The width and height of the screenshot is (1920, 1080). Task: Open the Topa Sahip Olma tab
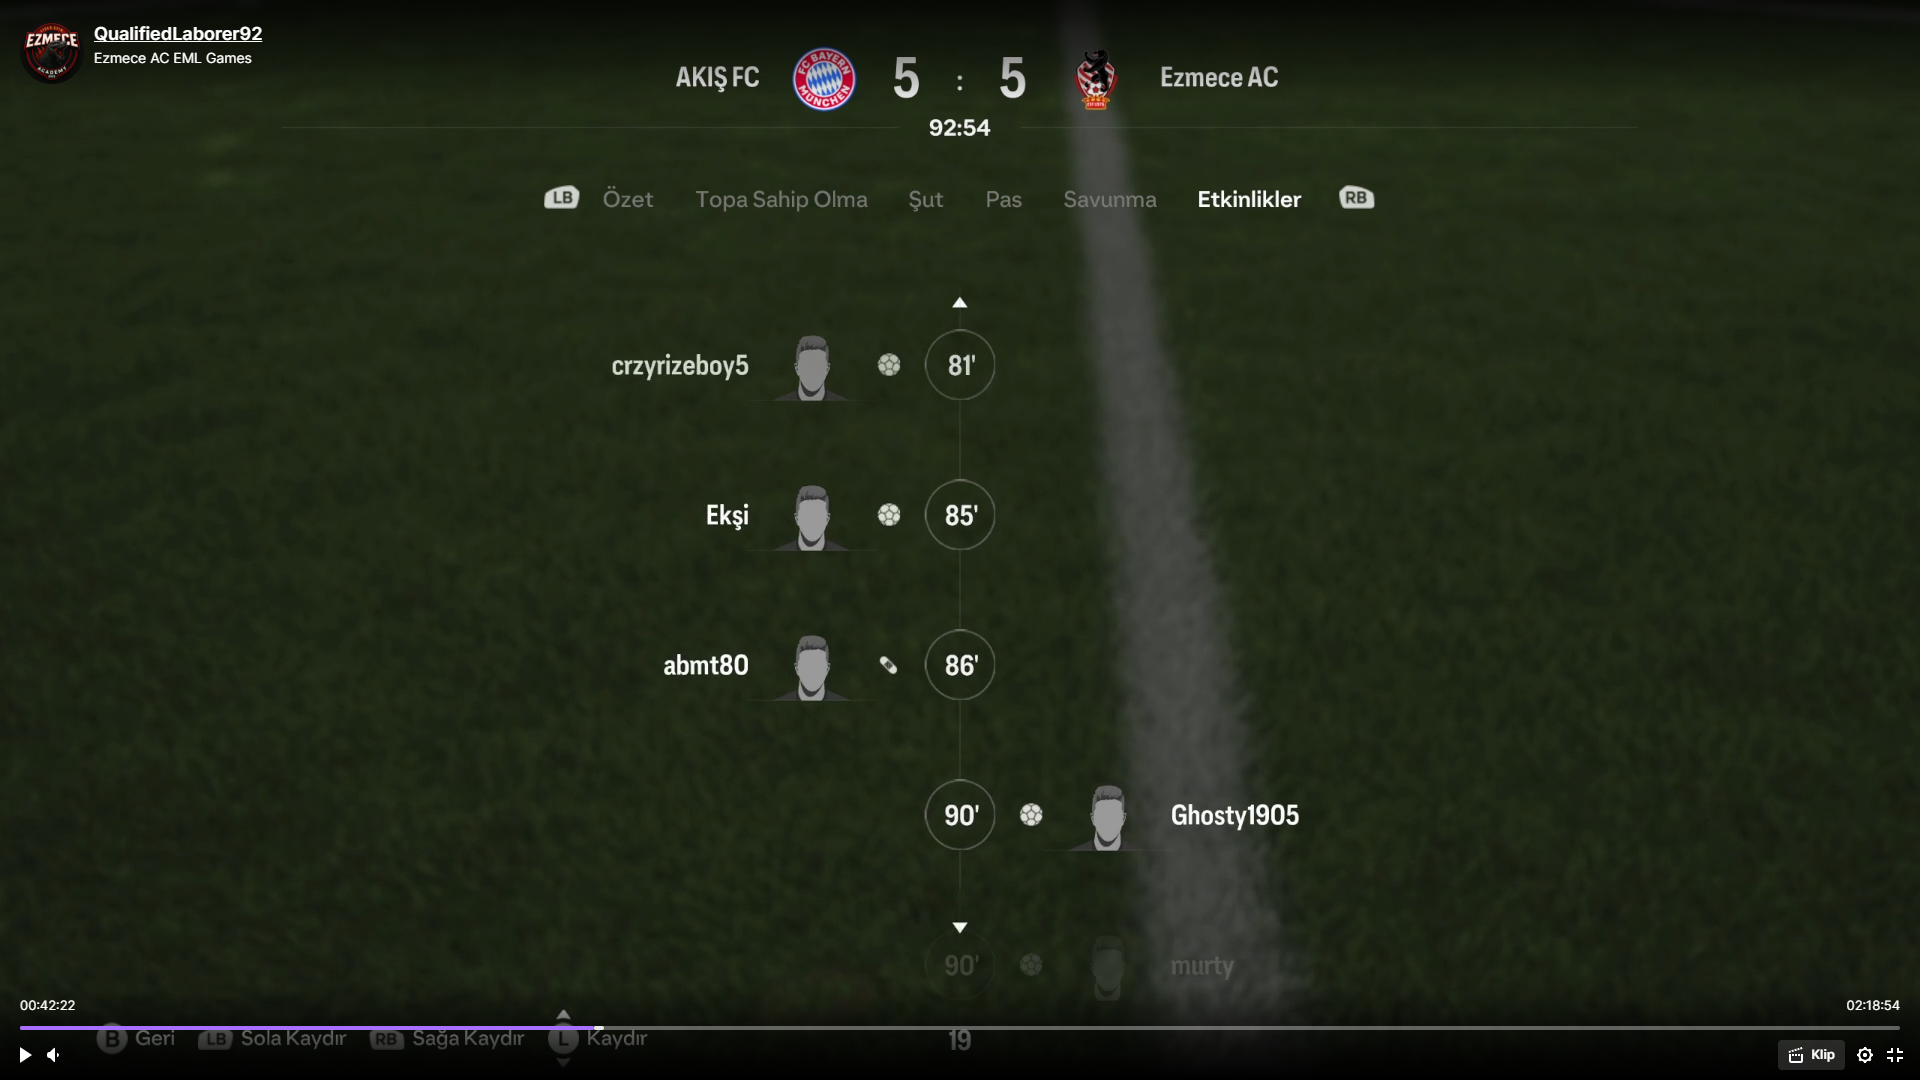(781, 199)
